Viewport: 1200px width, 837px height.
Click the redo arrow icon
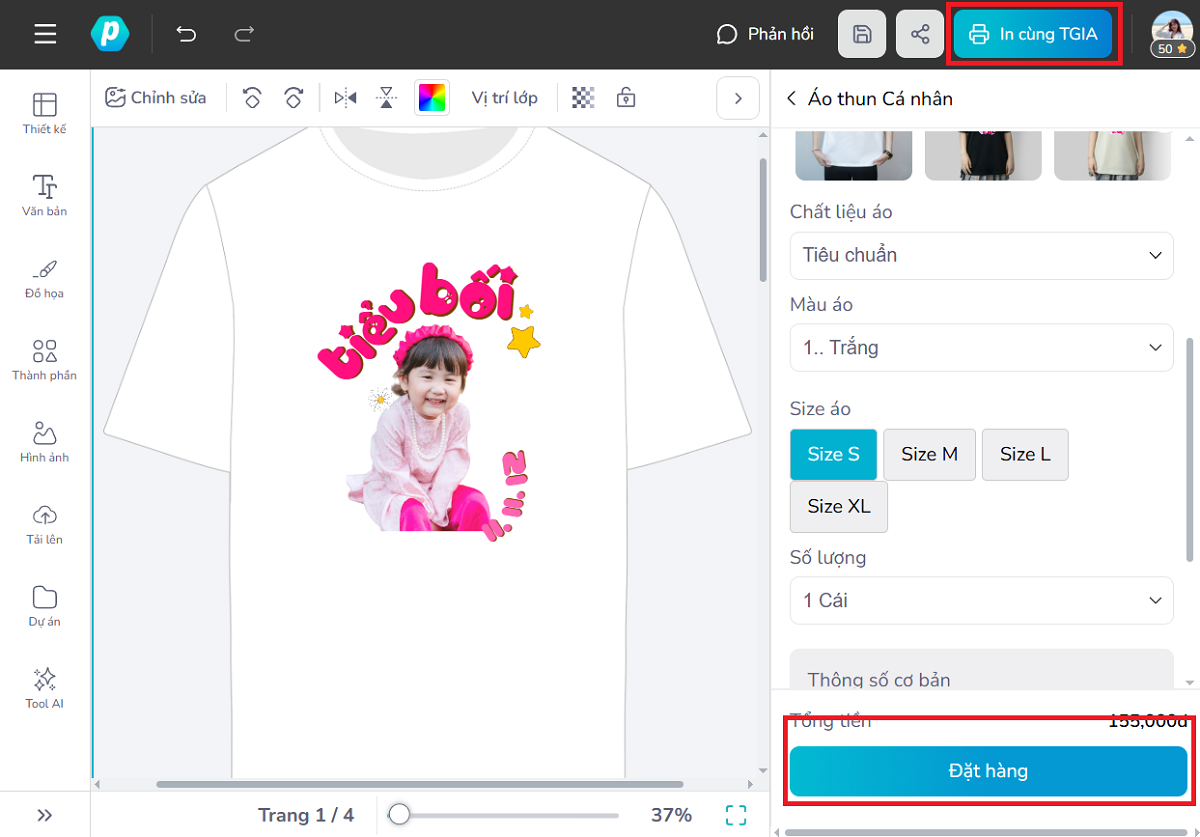pos(244,35)
